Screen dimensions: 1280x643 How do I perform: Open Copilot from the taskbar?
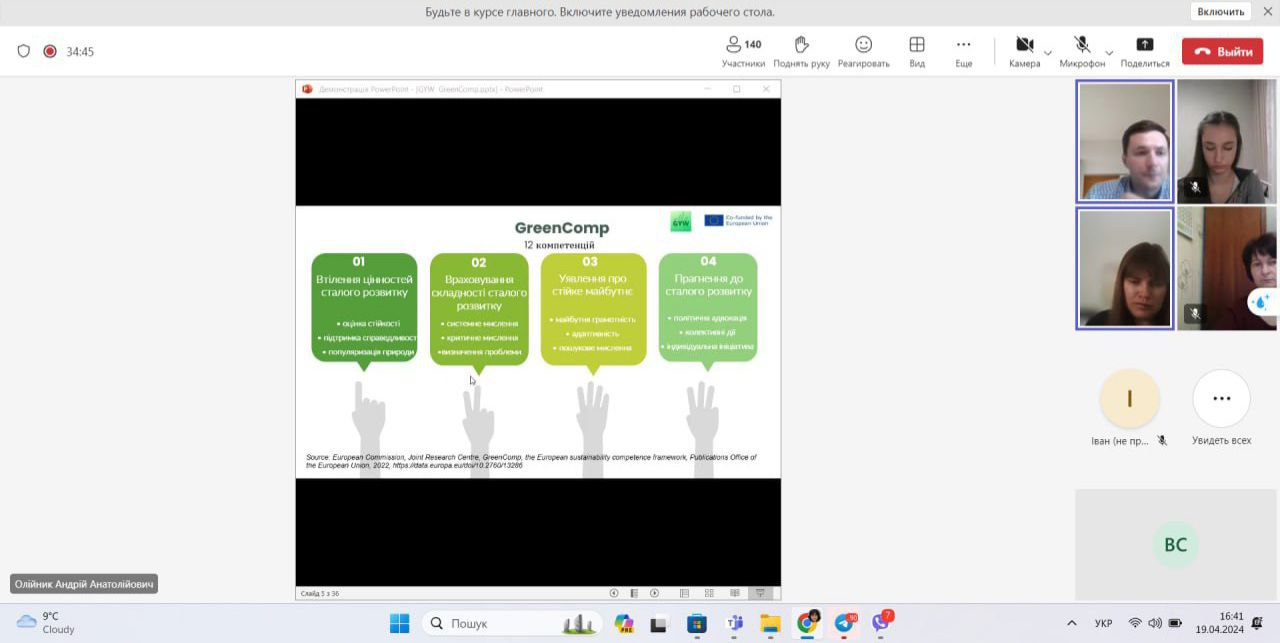(x=624, y=623)
